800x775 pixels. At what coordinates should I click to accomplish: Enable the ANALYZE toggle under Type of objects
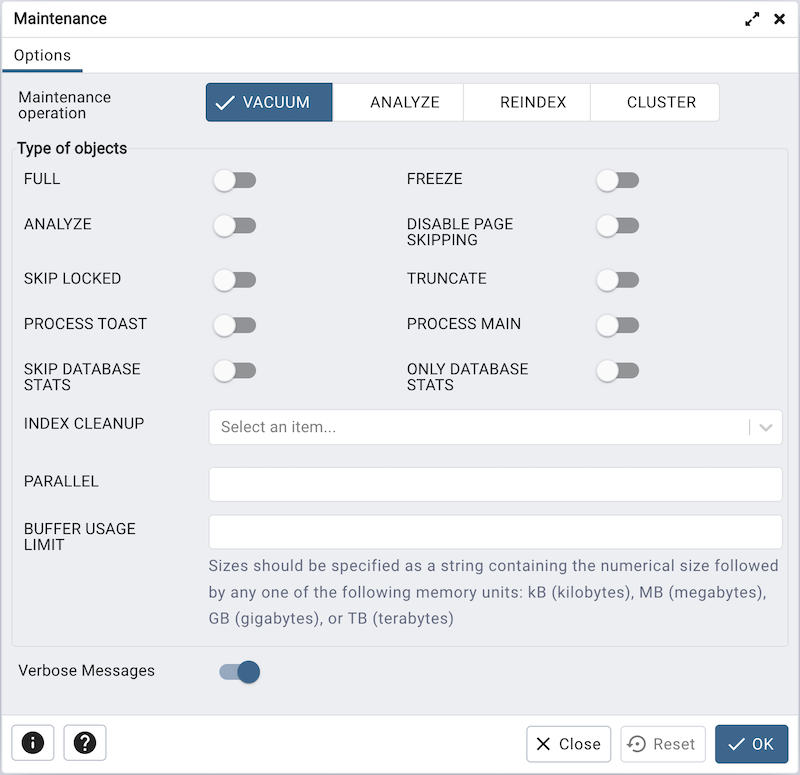pos(235,226)
